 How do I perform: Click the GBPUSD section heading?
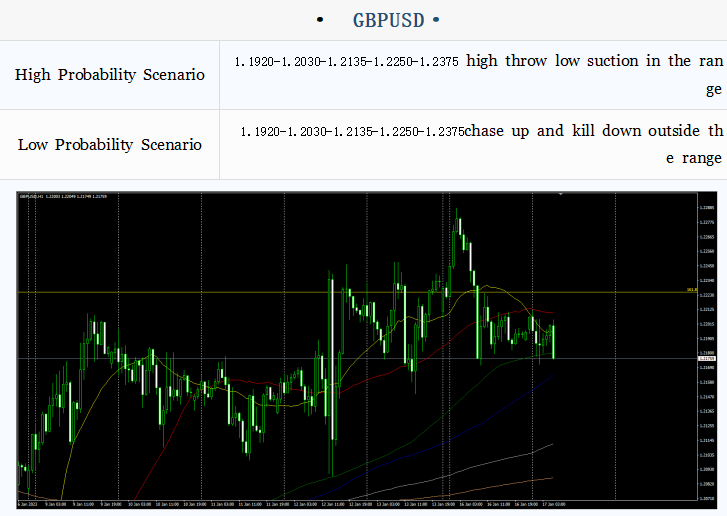click(389, 20)
